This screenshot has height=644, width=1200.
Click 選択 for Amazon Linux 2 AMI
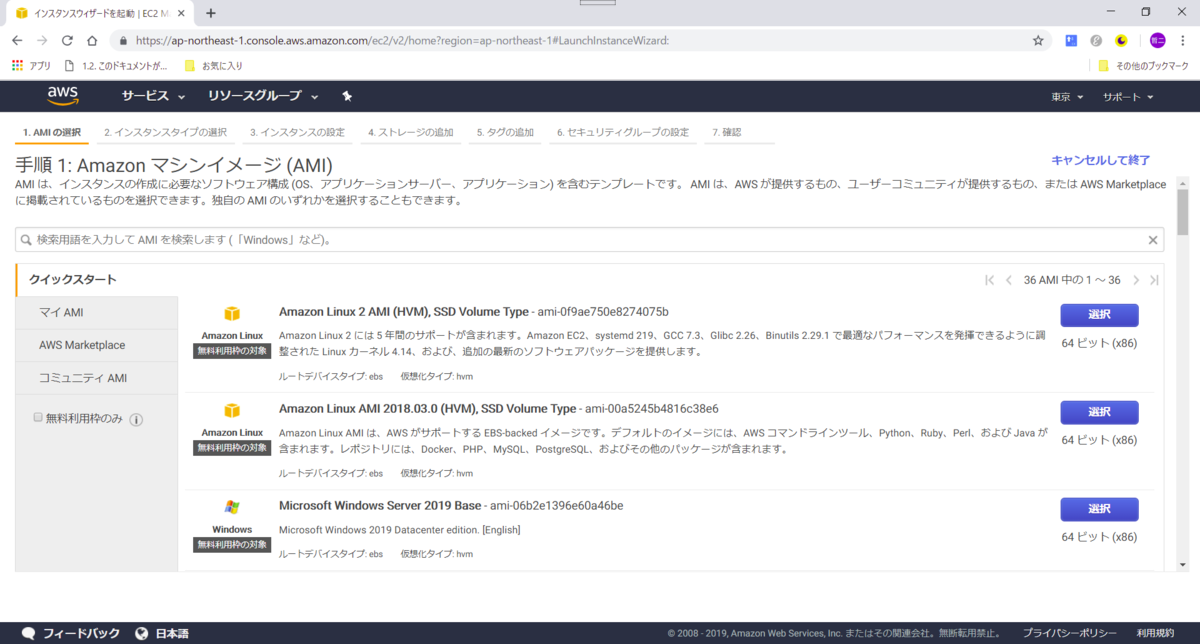coord(1099,315)
